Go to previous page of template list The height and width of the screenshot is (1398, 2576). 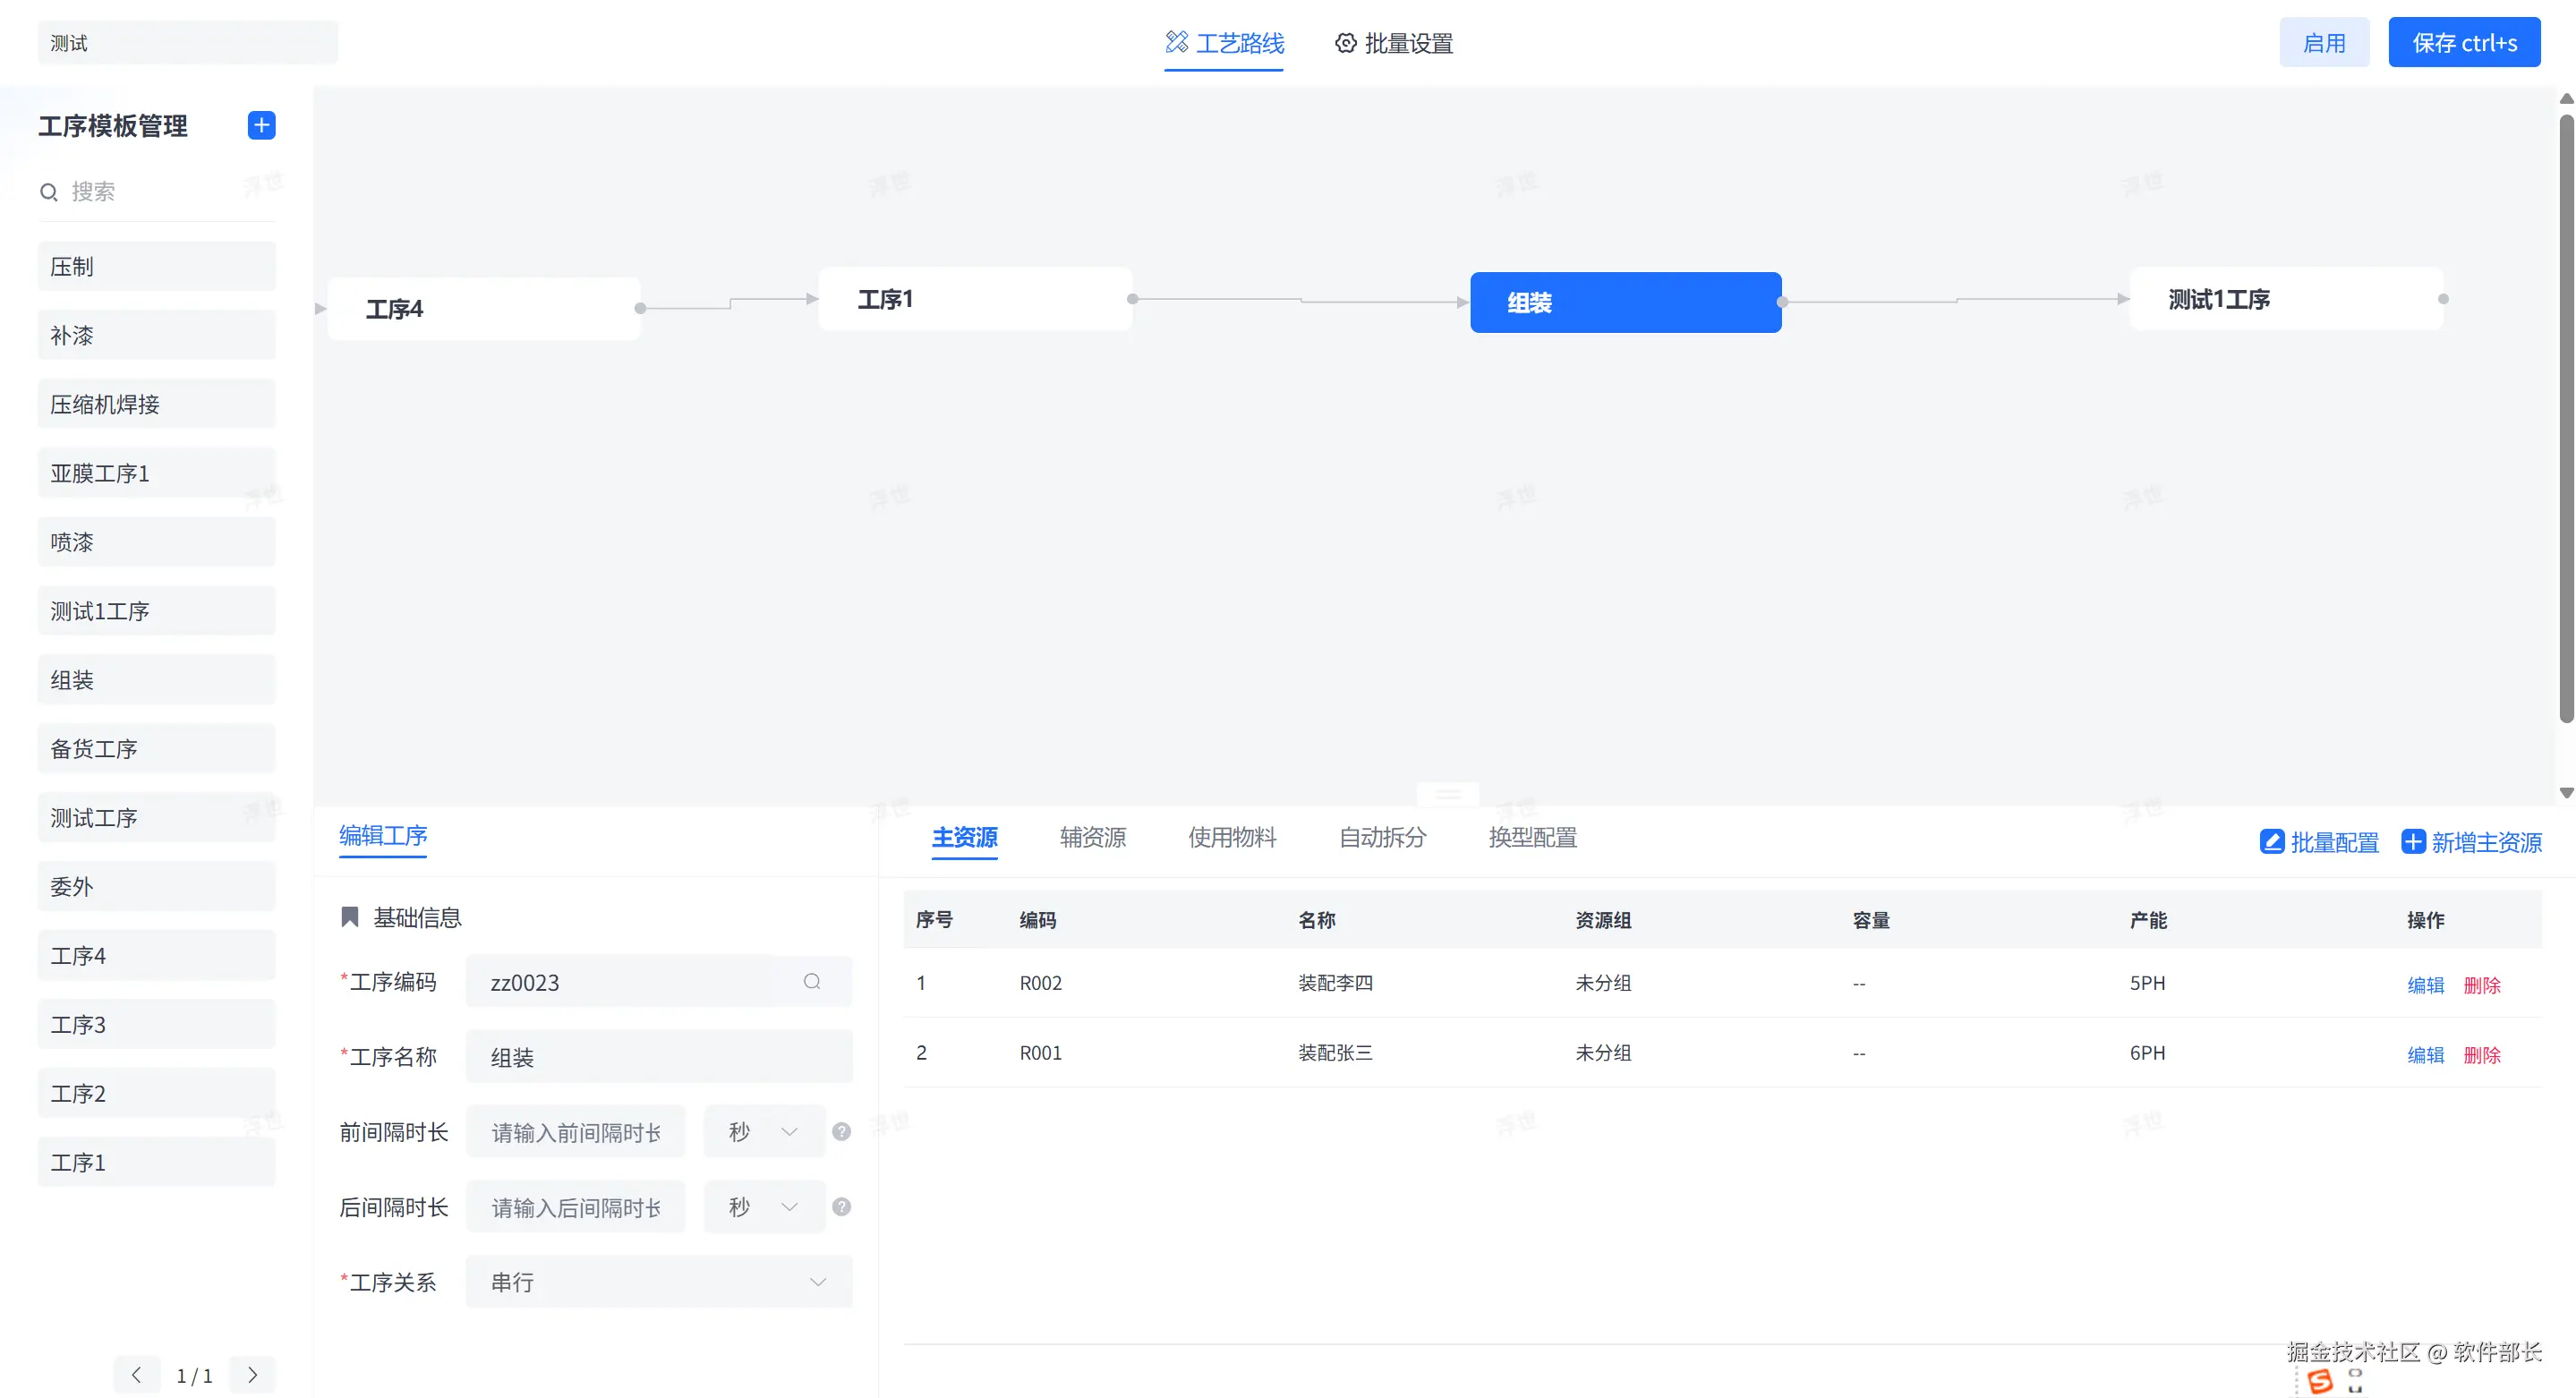click(136, 1374)
